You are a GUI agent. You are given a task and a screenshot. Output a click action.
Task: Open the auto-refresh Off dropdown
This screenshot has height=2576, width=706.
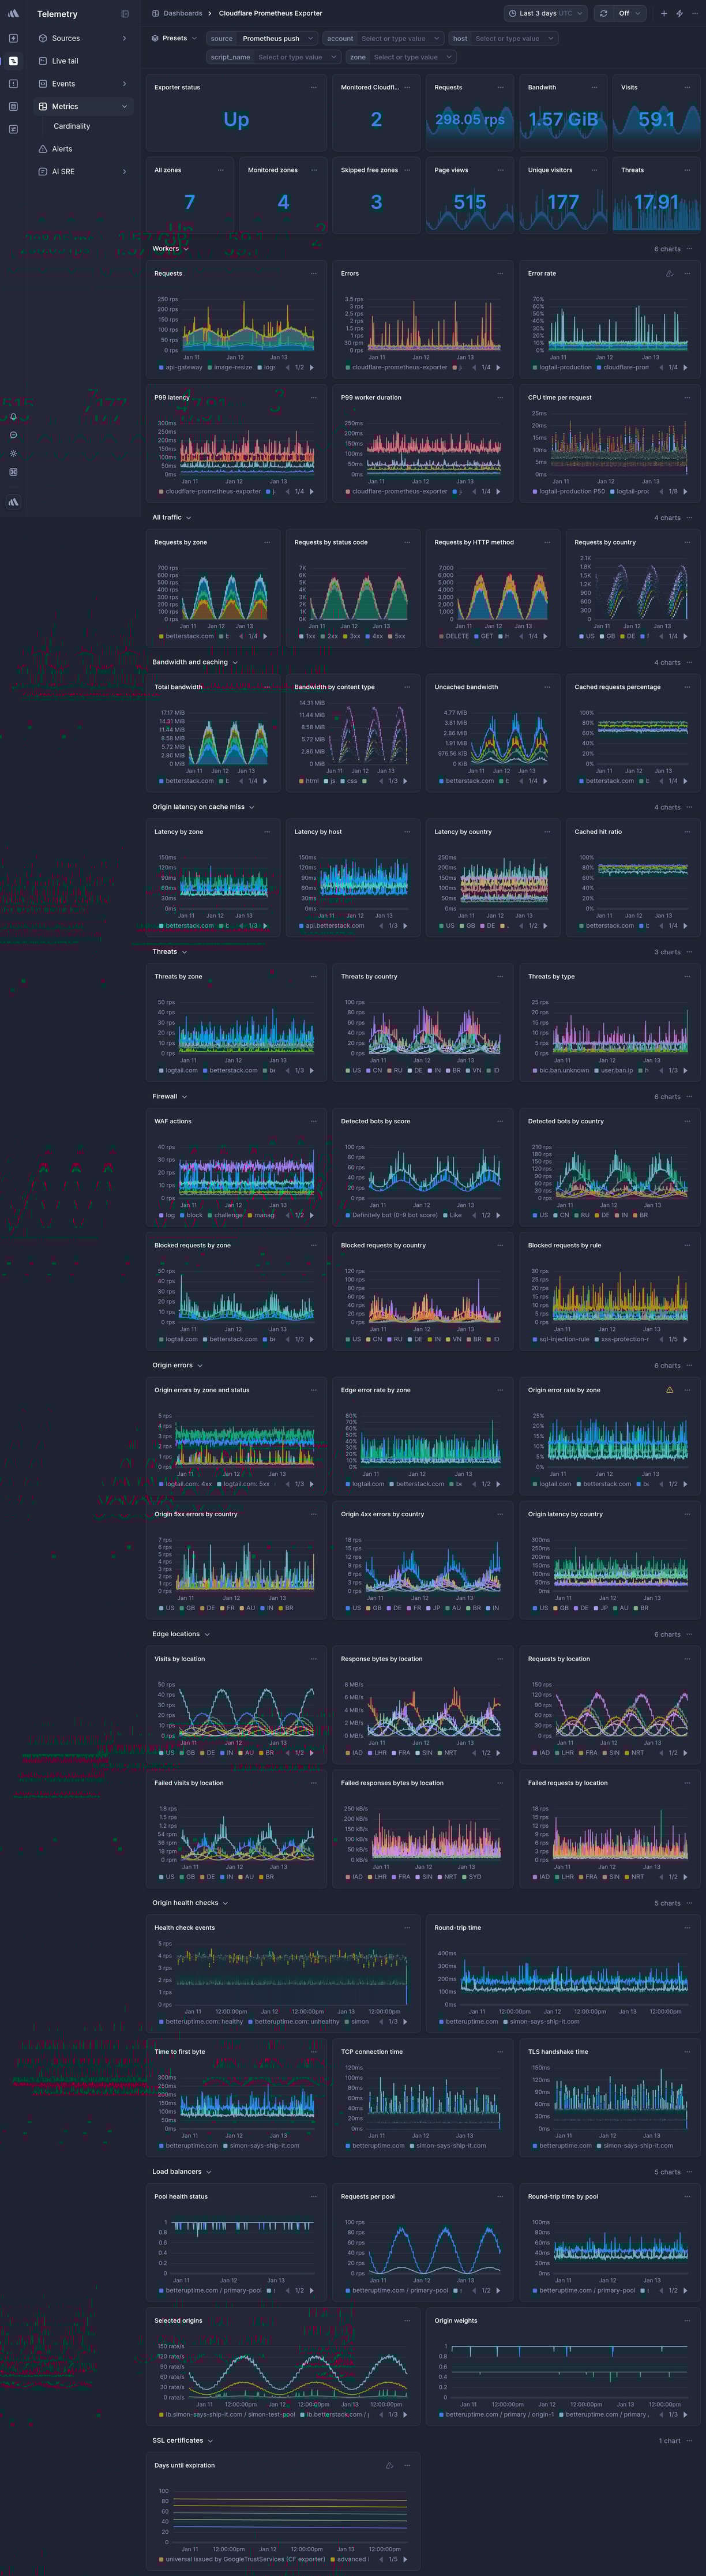pos(631,13)
